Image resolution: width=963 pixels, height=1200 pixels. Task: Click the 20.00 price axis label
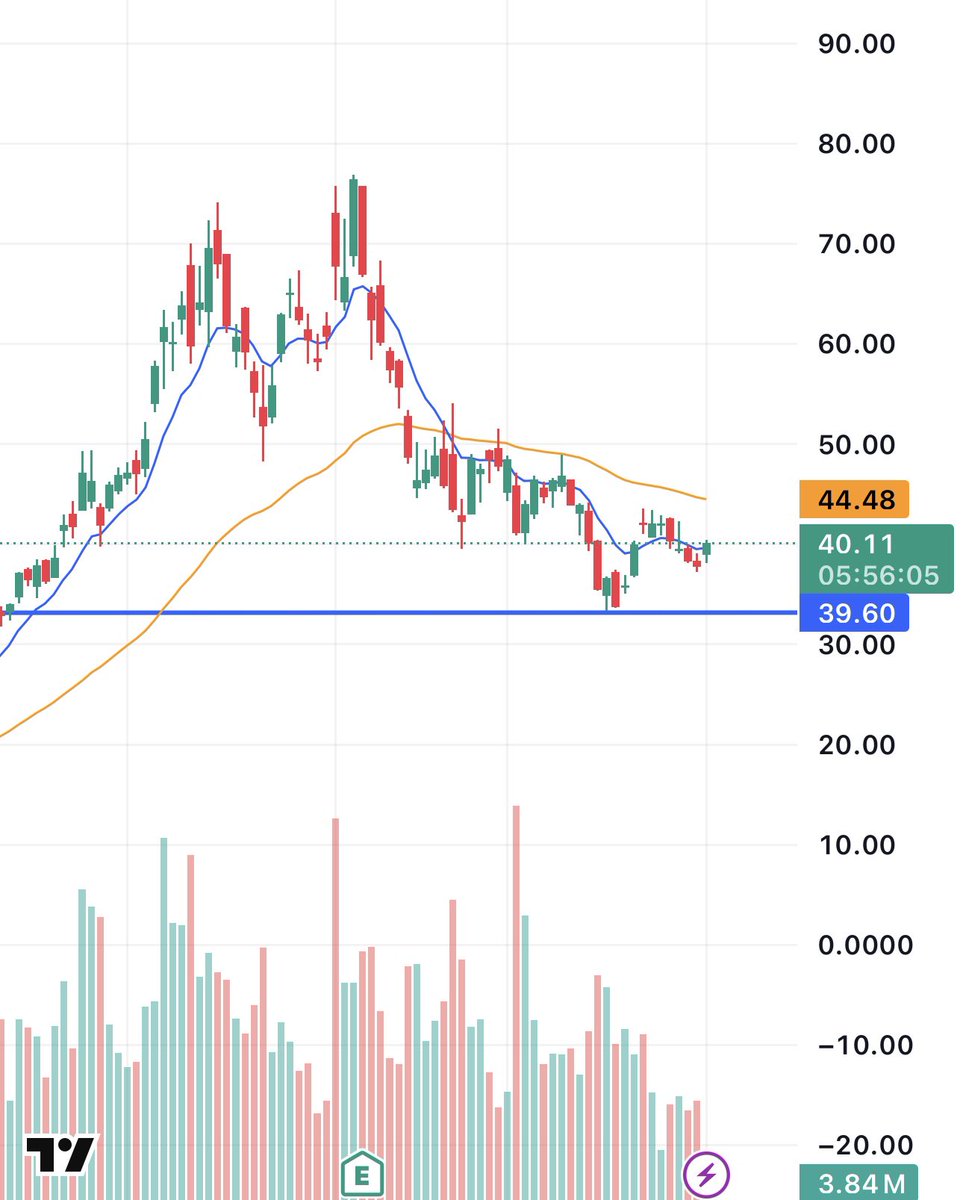click(856, 744)
